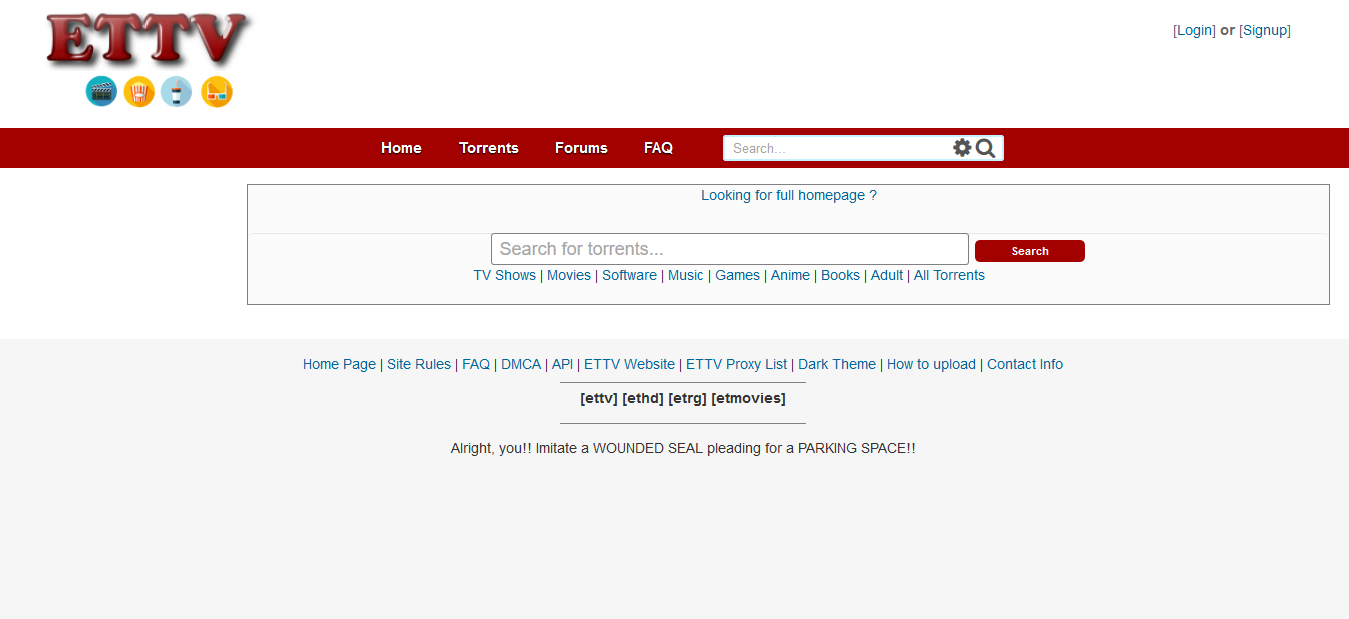Open the DMCA link

(x=521, y=364)
